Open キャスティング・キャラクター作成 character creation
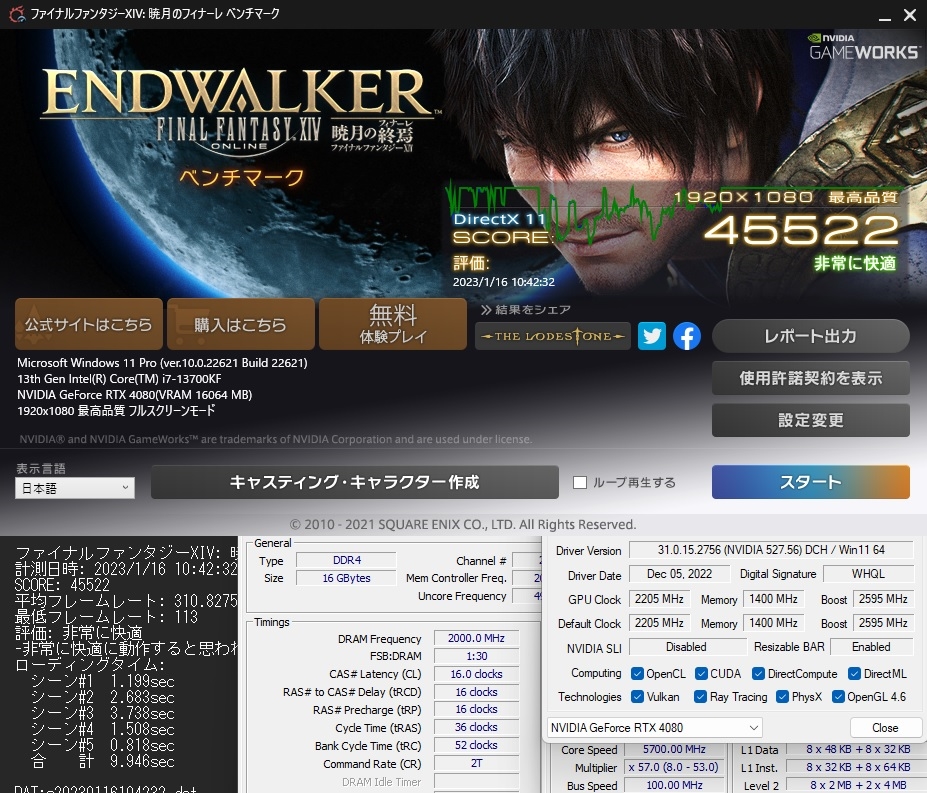 (x=355, y=482)
